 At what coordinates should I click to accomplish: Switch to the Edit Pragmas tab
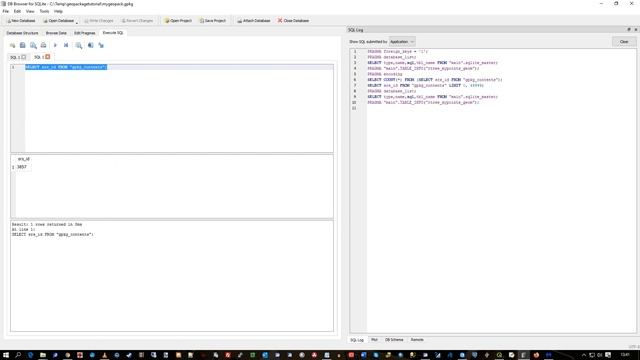click(x=84, y=33)
